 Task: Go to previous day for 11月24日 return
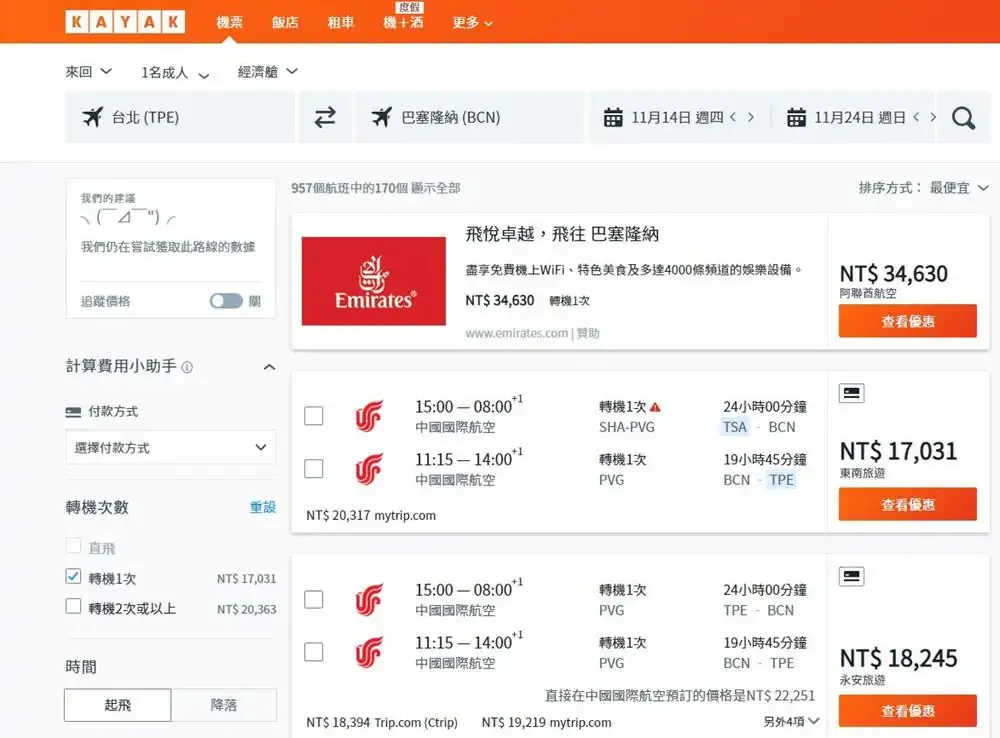[x=916, y=117]
